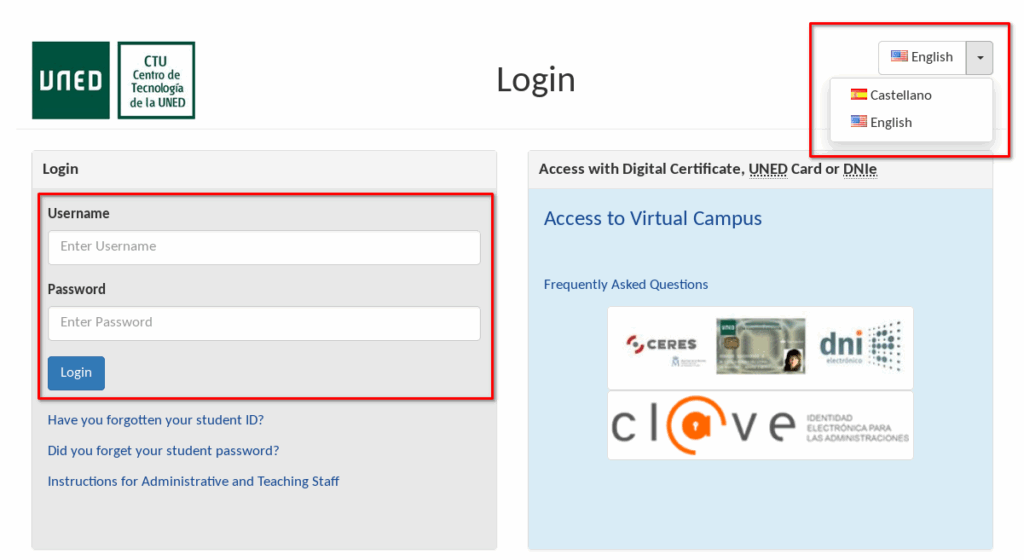Select the DNI electrónico logo
1024x560 pixels.
click(860, 346)
